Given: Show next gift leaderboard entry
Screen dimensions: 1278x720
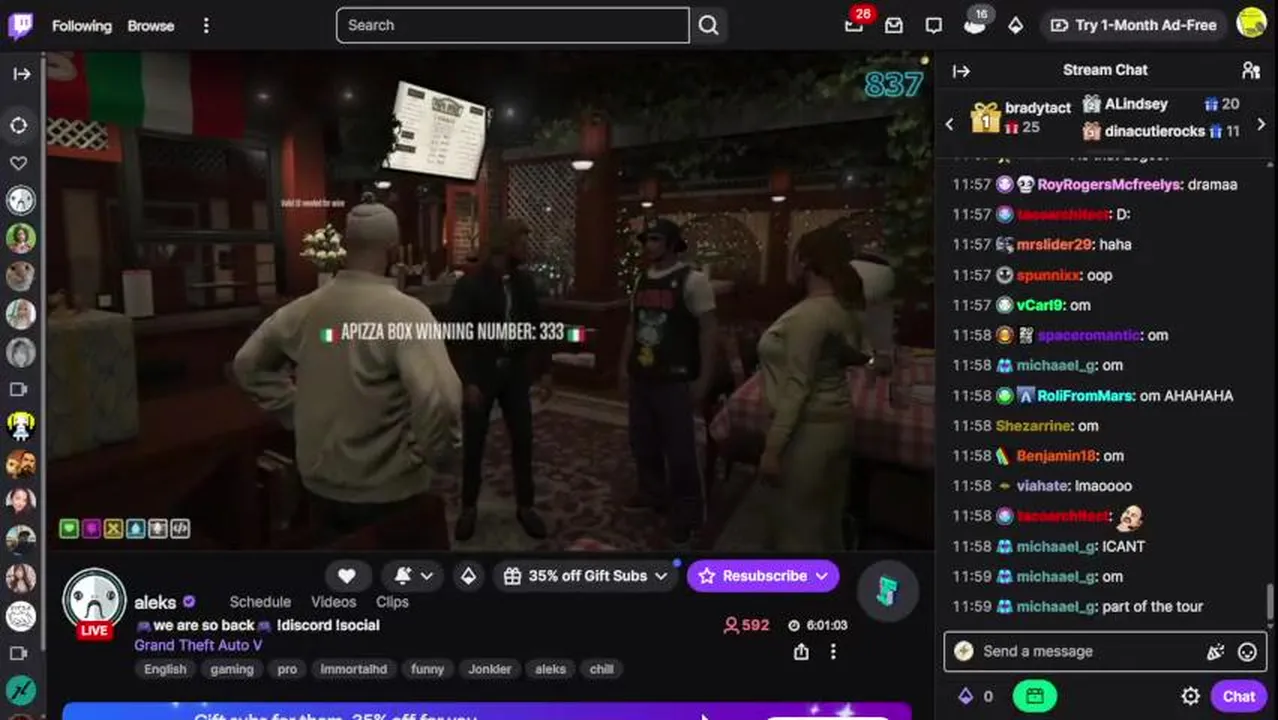Looking at the screenshot, I should click(x=1261, y=124).
